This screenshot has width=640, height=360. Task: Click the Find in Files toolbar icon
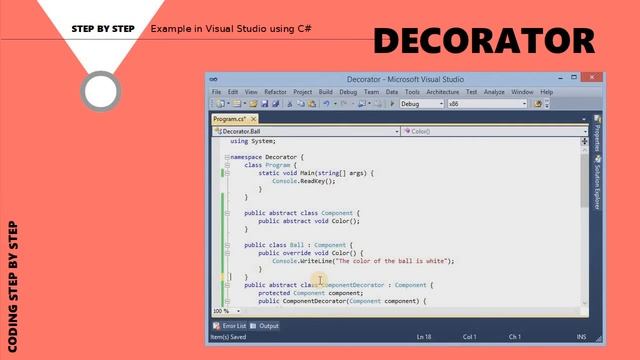(x=537, y=104)
